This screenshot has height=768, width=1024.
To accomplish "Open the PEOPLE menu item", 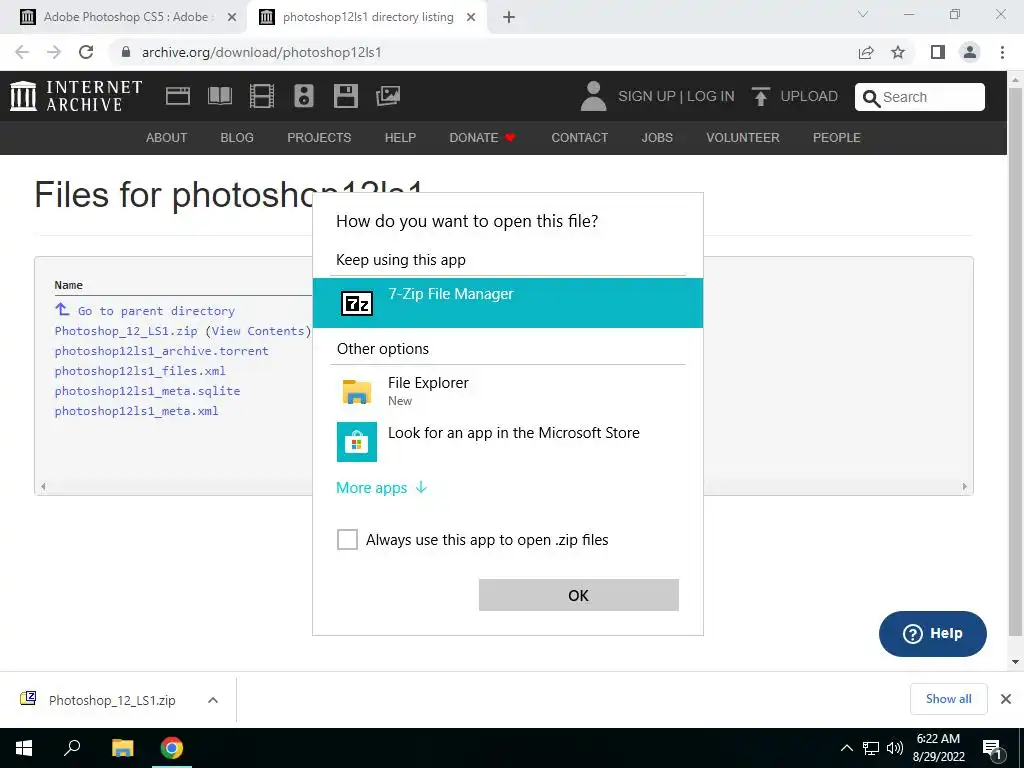I will pyautogui.click(x=837, y=138).
